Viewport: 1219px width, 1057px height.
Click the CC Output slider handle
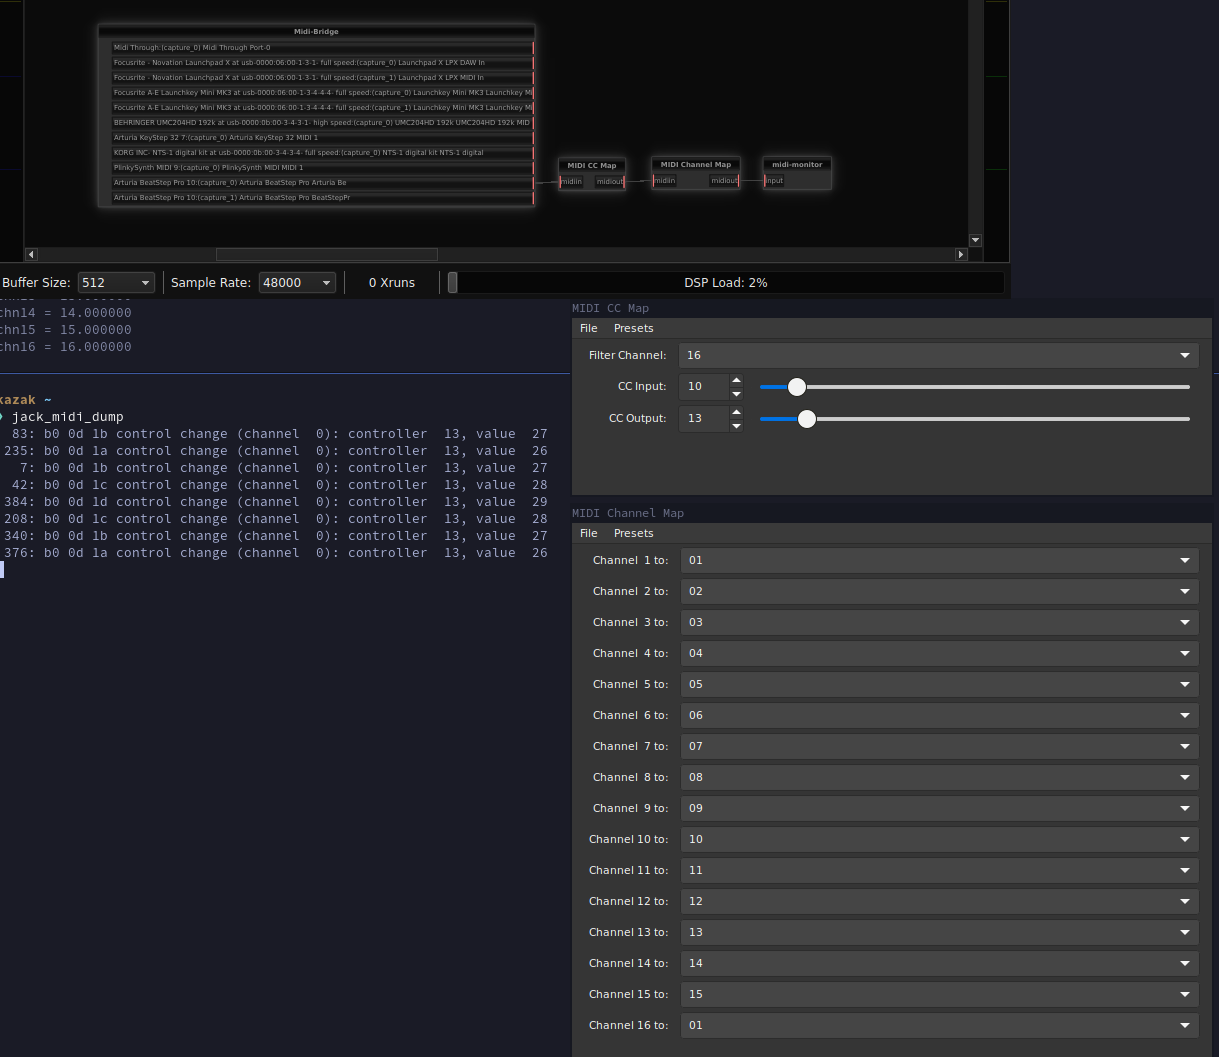tap(806, 419)
